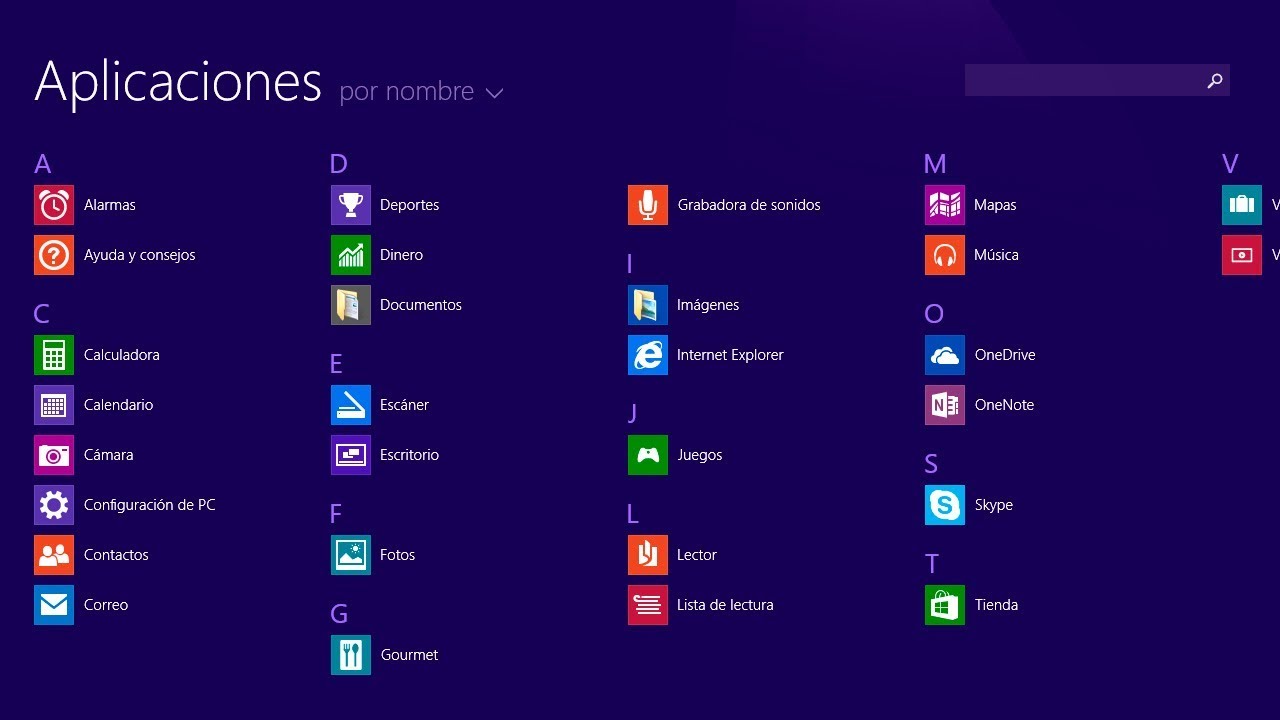
Task: Click the 'Música' label
Action: (x=996, y=255)
